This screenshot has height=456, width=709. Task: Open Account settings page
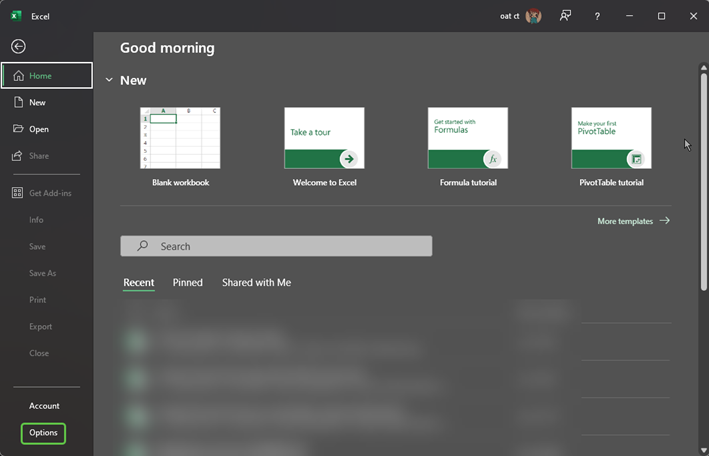point(44,406)
